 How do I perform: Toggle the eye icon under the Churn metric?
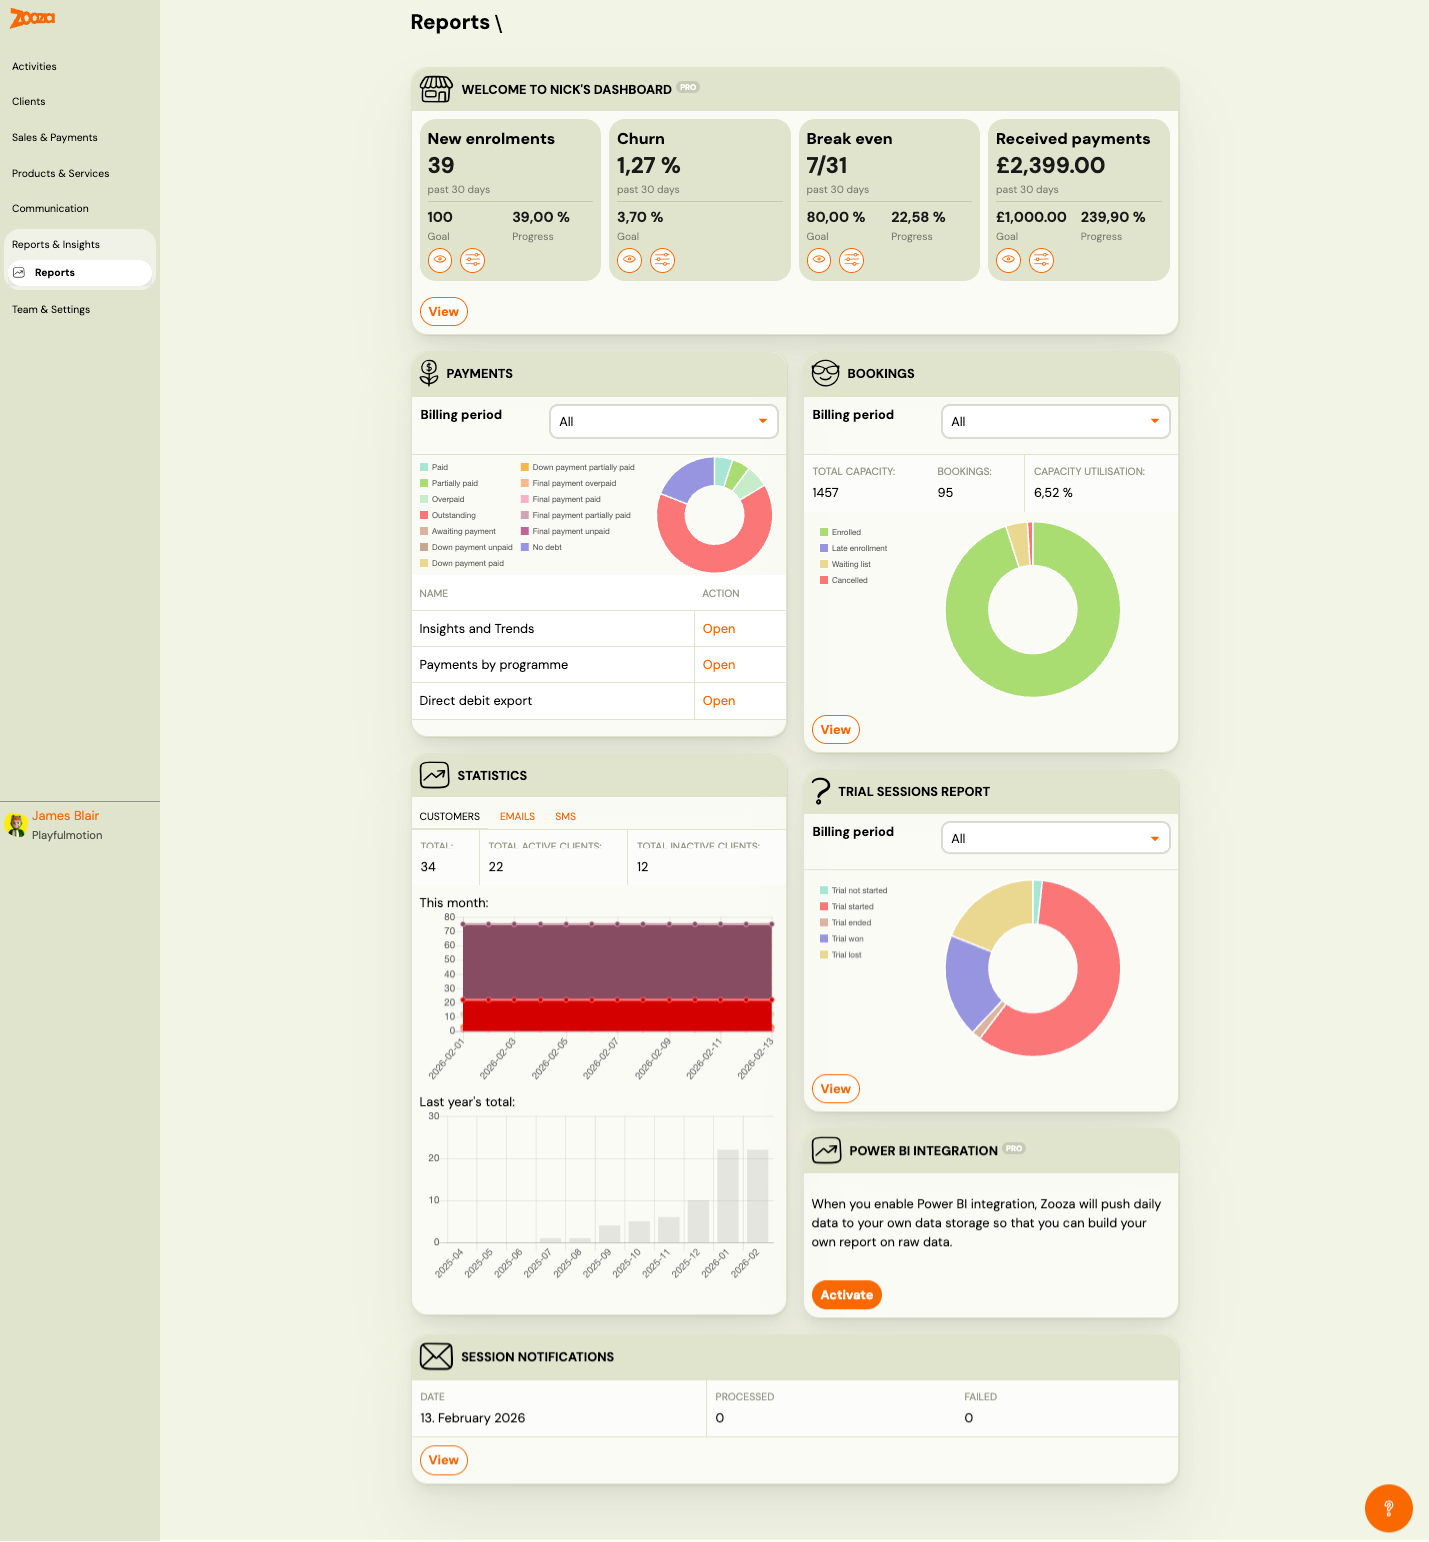tap(629, 260)
